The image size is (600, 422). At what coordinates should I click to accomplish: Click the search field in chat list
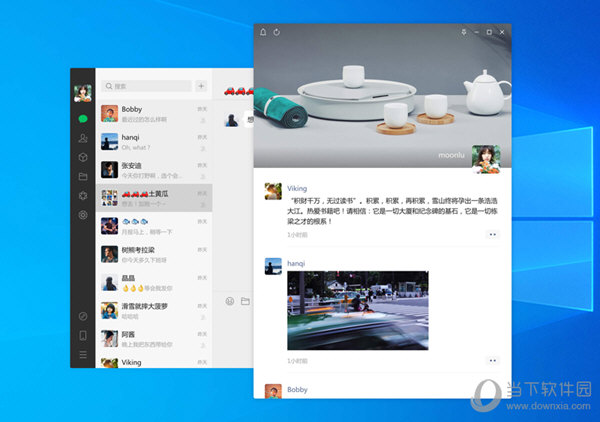click(145, 86)
